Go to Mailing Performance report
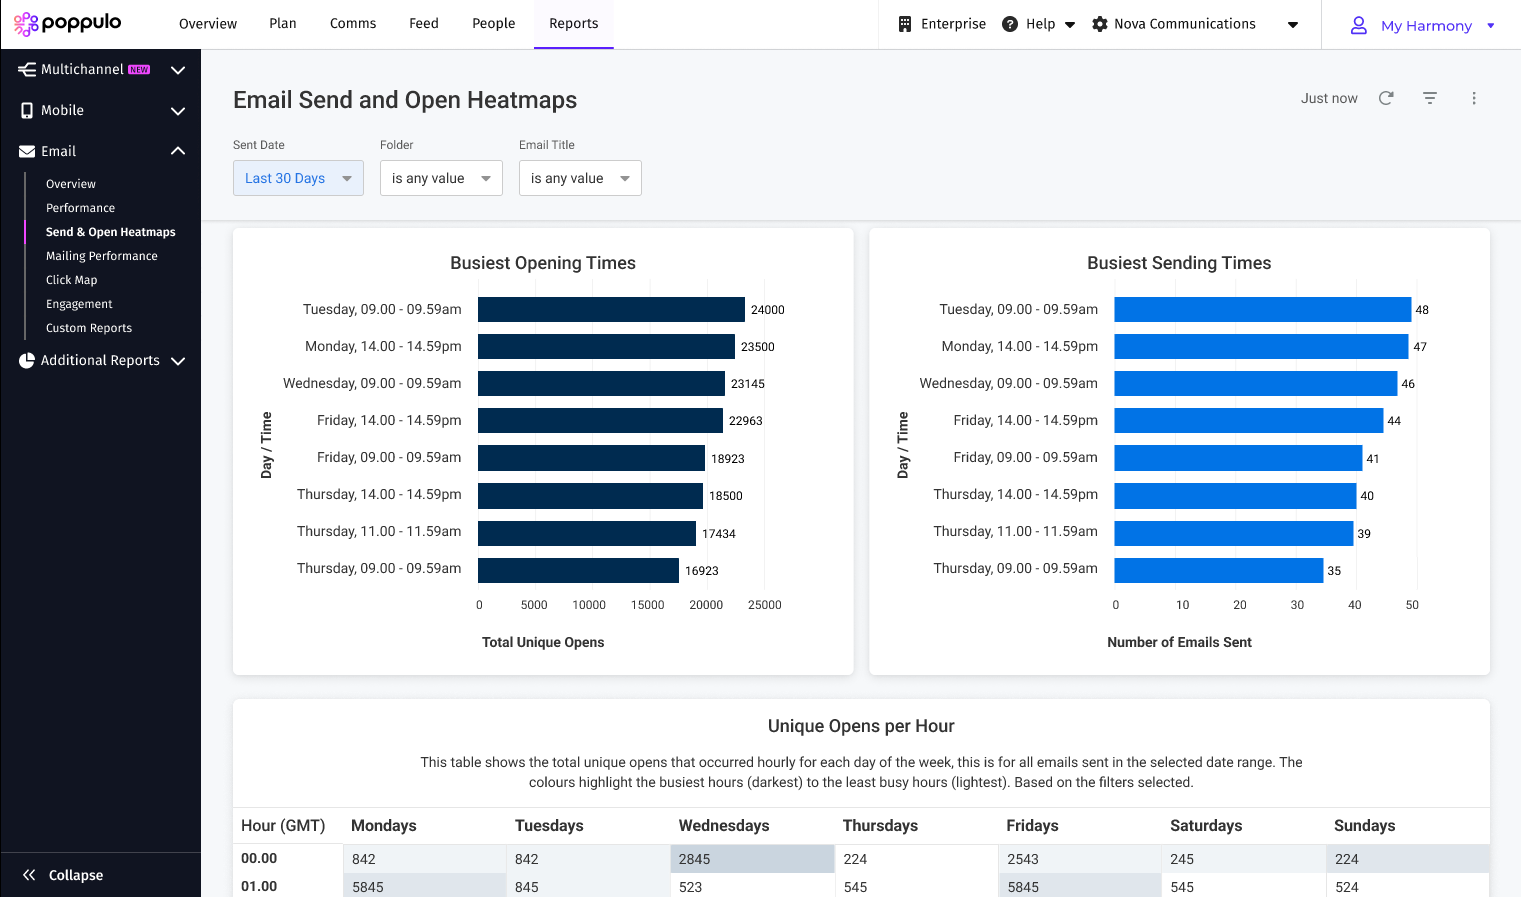The height and width of the screenshot is (897, 1521). tap(102, 256)
